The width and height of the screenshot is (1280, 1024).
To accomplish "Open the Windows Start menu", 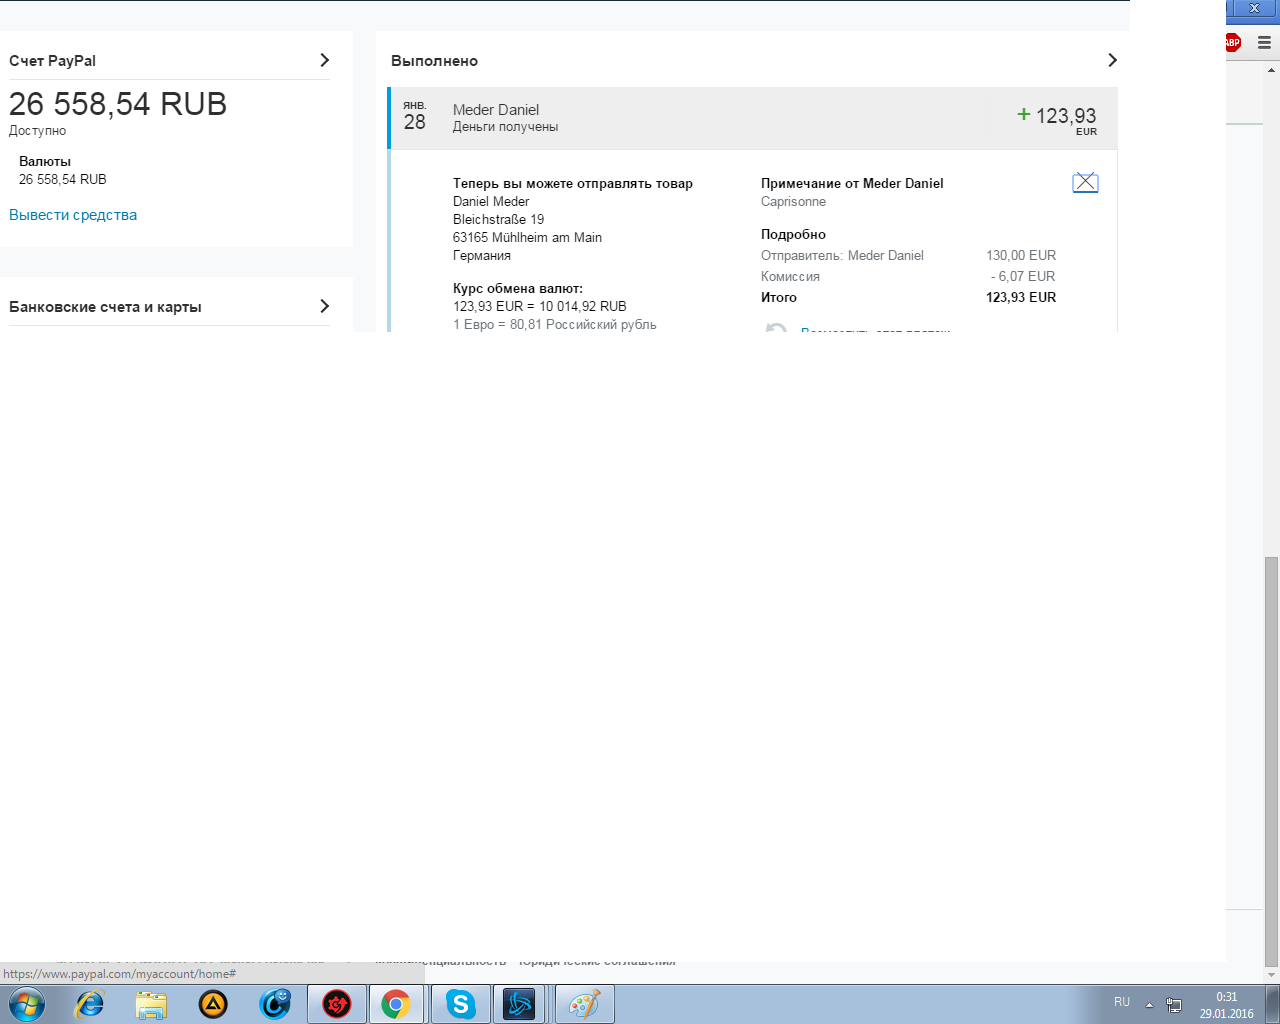I will [x=27, y=1004].
